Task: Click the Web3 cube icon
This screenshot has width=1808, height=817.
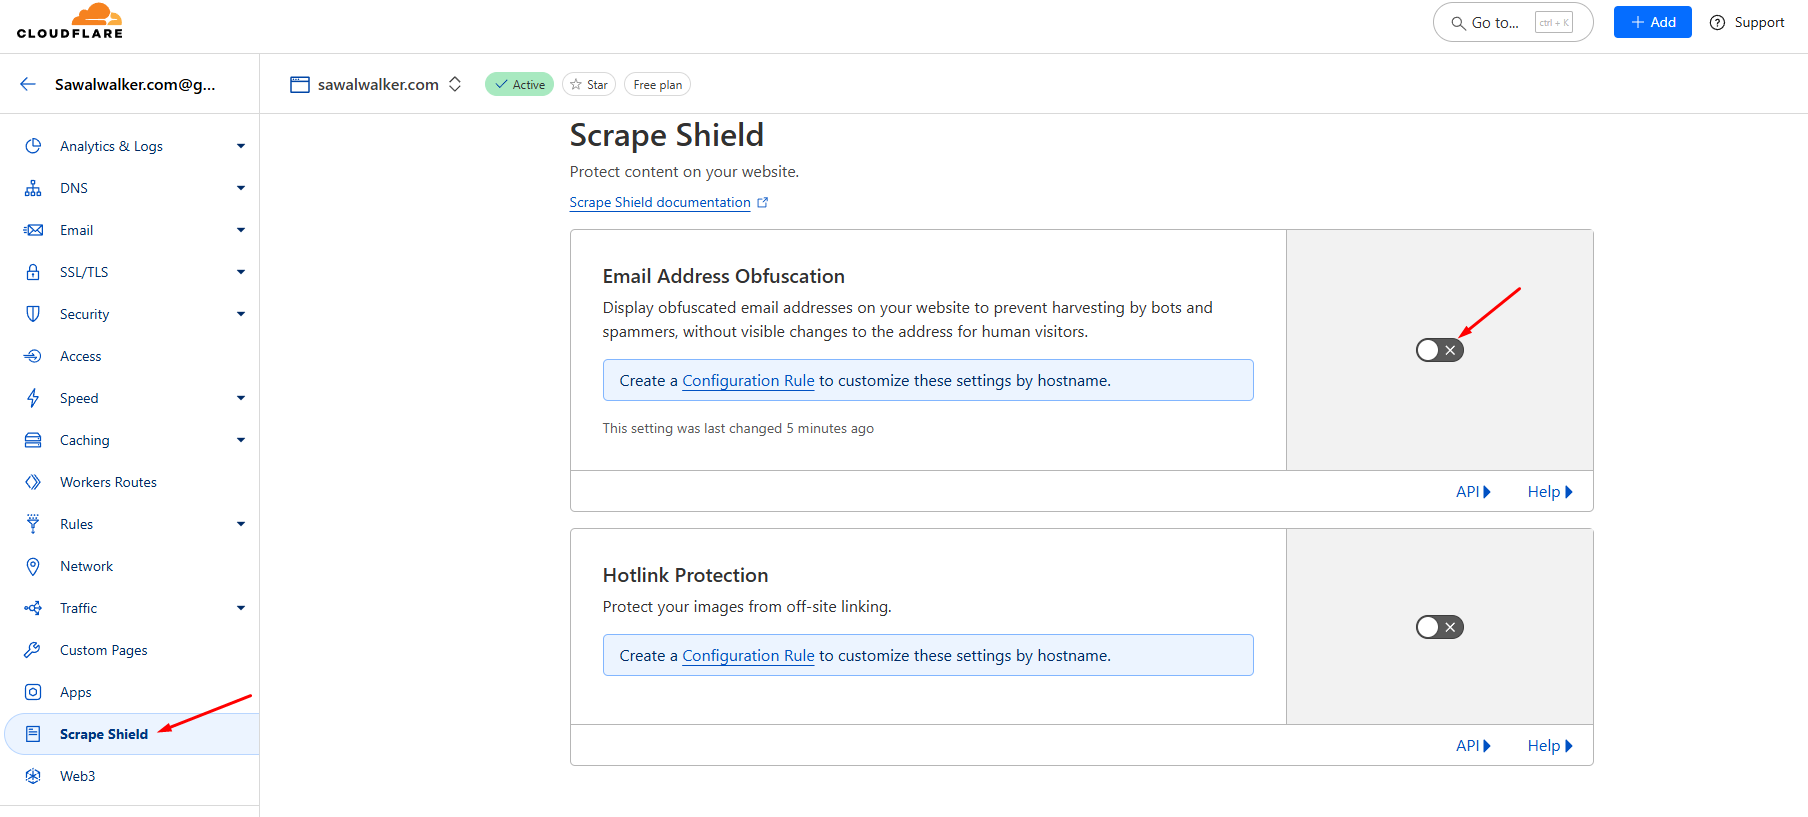Action: [x=33, y=776]
